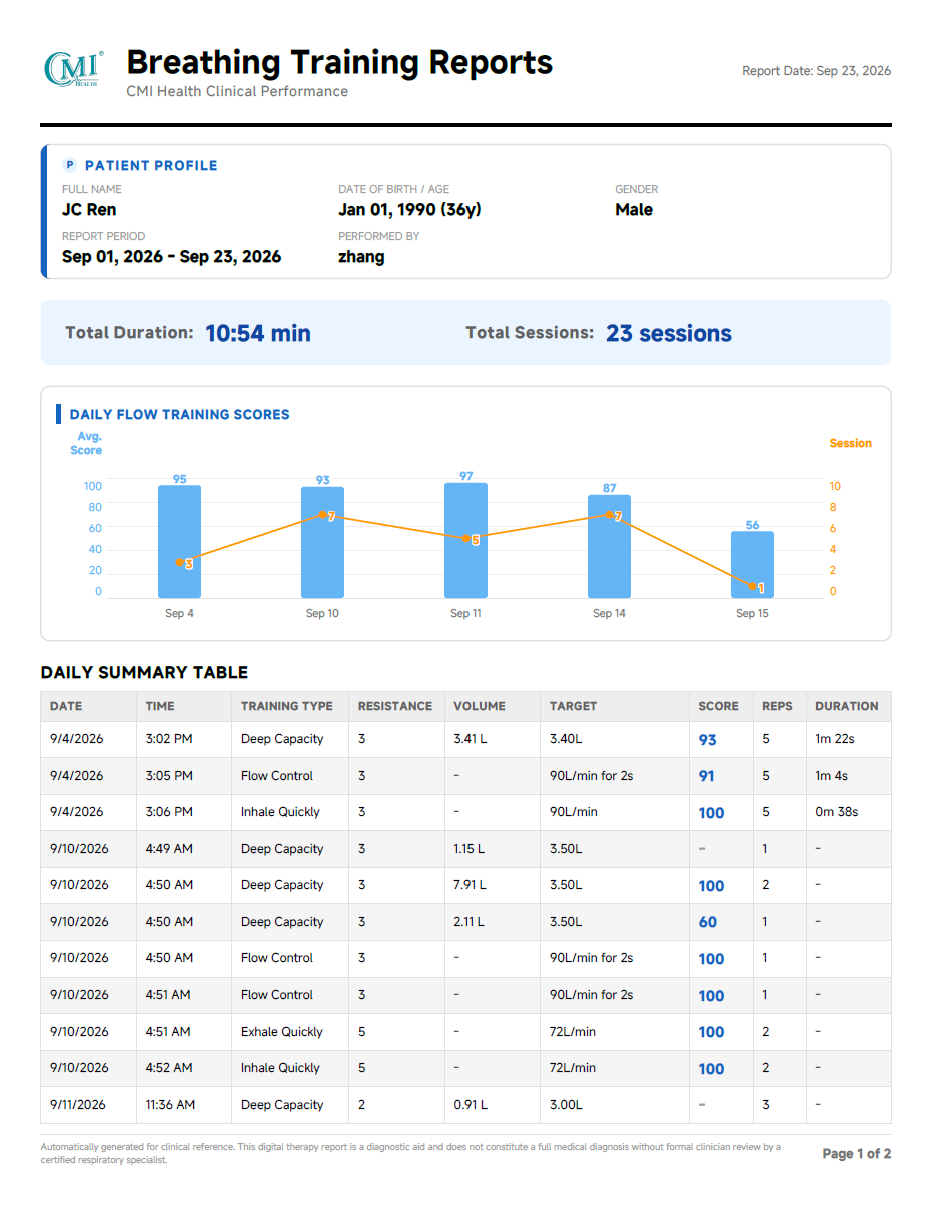This screenshot has height=1206, width=934.
Task: Click the CMI Health logo
Action: 73,69
